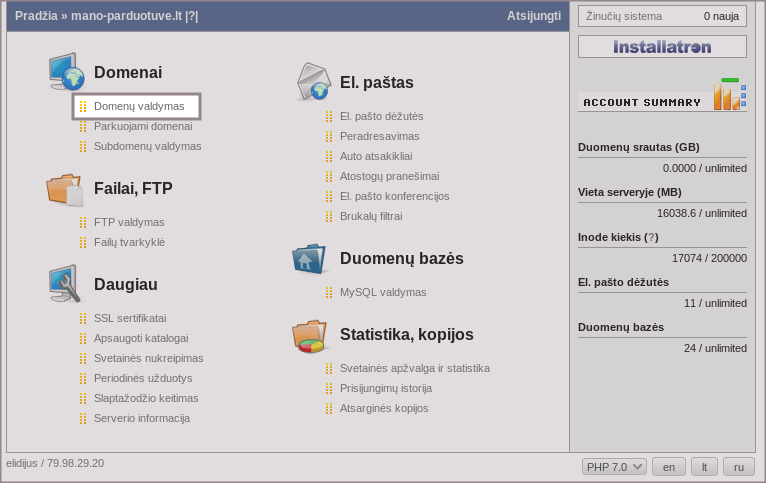The image size is (766, 483).
Task: Click the Daugiau wrench monitor icon
Action: (x=65, y=284)
